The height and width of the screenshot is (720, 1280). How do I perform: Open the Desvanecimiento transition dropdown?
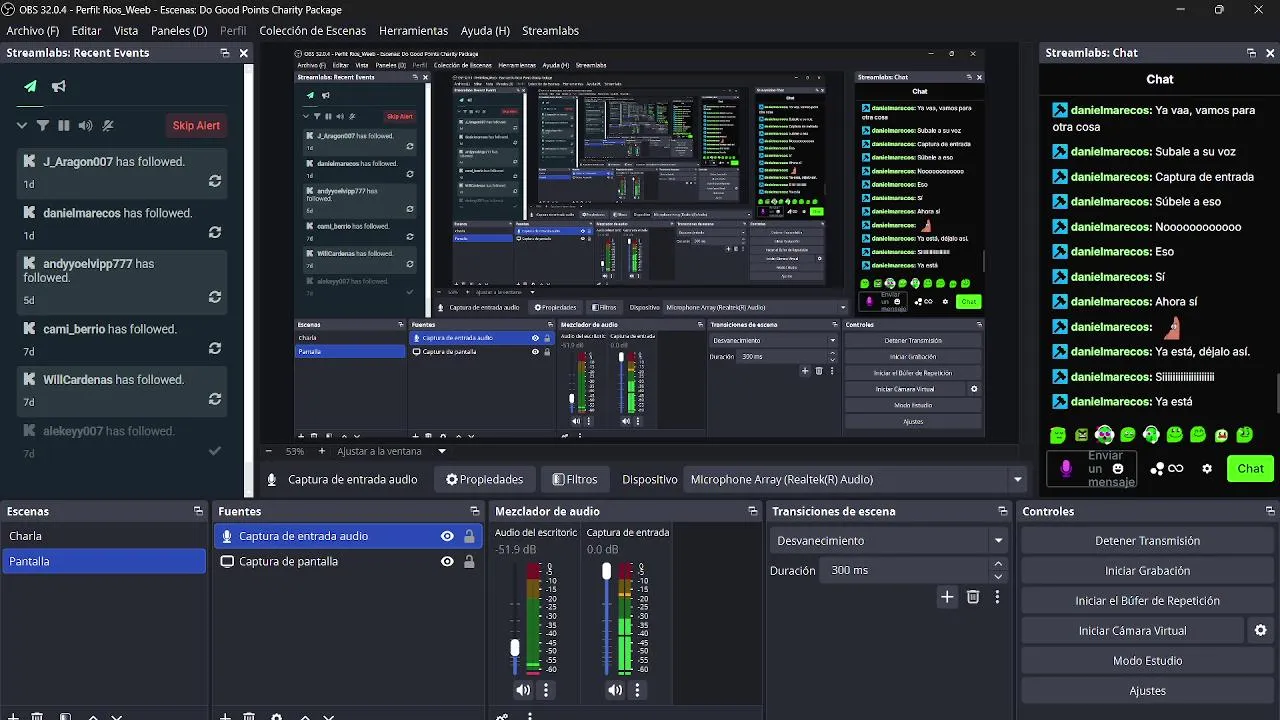[x=888, y=541]
